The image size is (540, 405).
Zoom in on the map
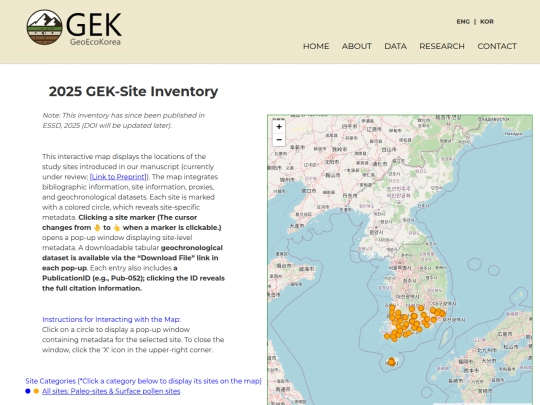point(279,127)
